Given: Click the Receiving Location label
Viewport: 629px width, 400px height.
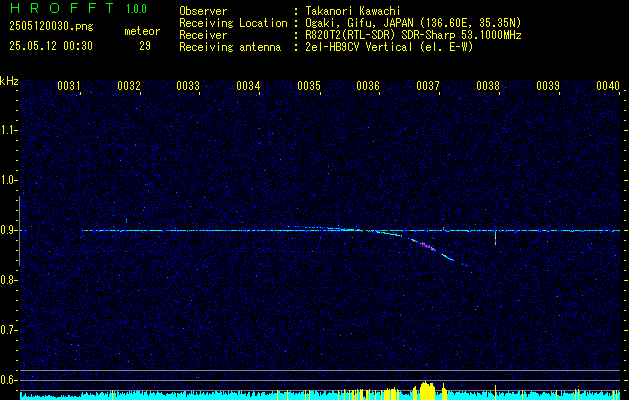Looking at the screenshot, I should point(233,23).
